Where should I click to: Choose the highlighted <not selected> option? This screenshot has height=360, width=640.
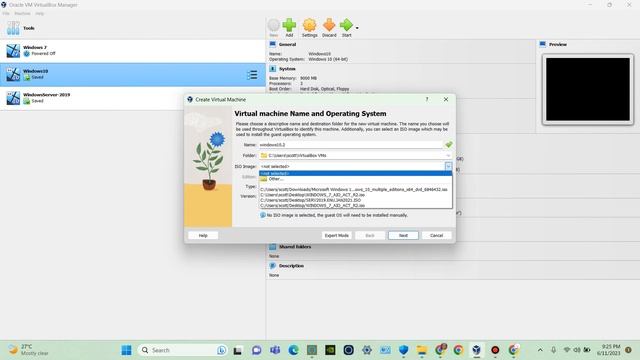pos(356,173)
